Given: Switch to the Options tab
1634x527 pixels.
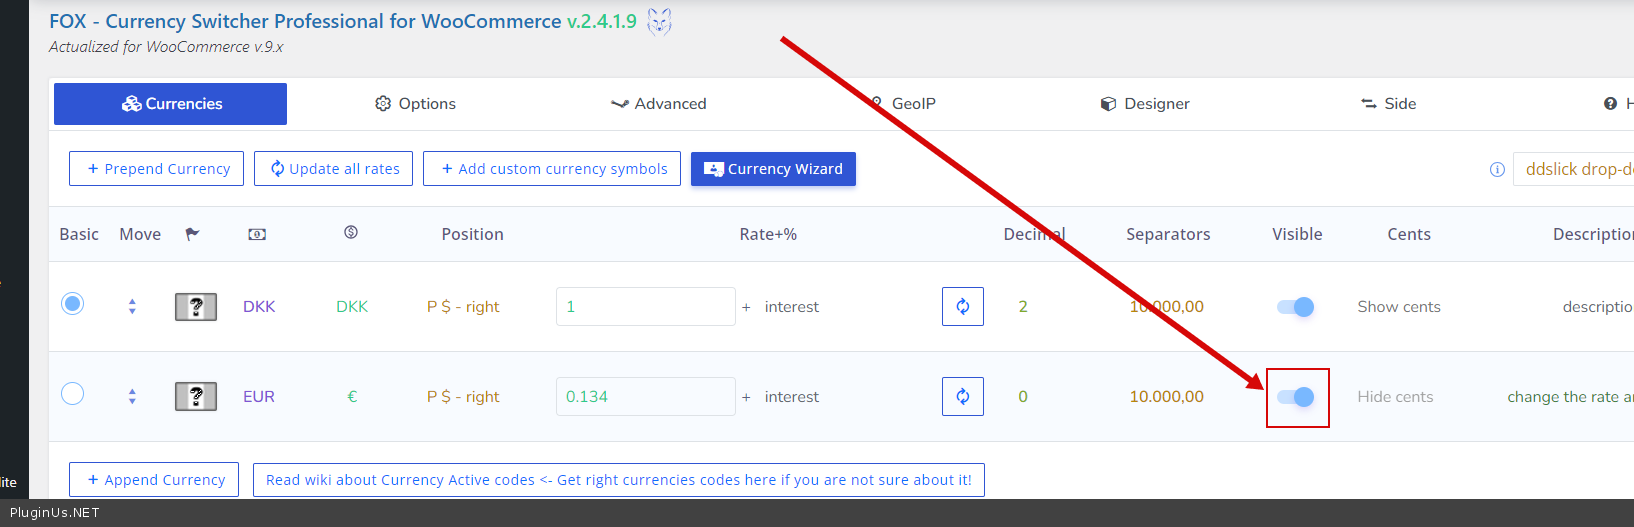Looking at the screenshot, I should coord(415,104).
